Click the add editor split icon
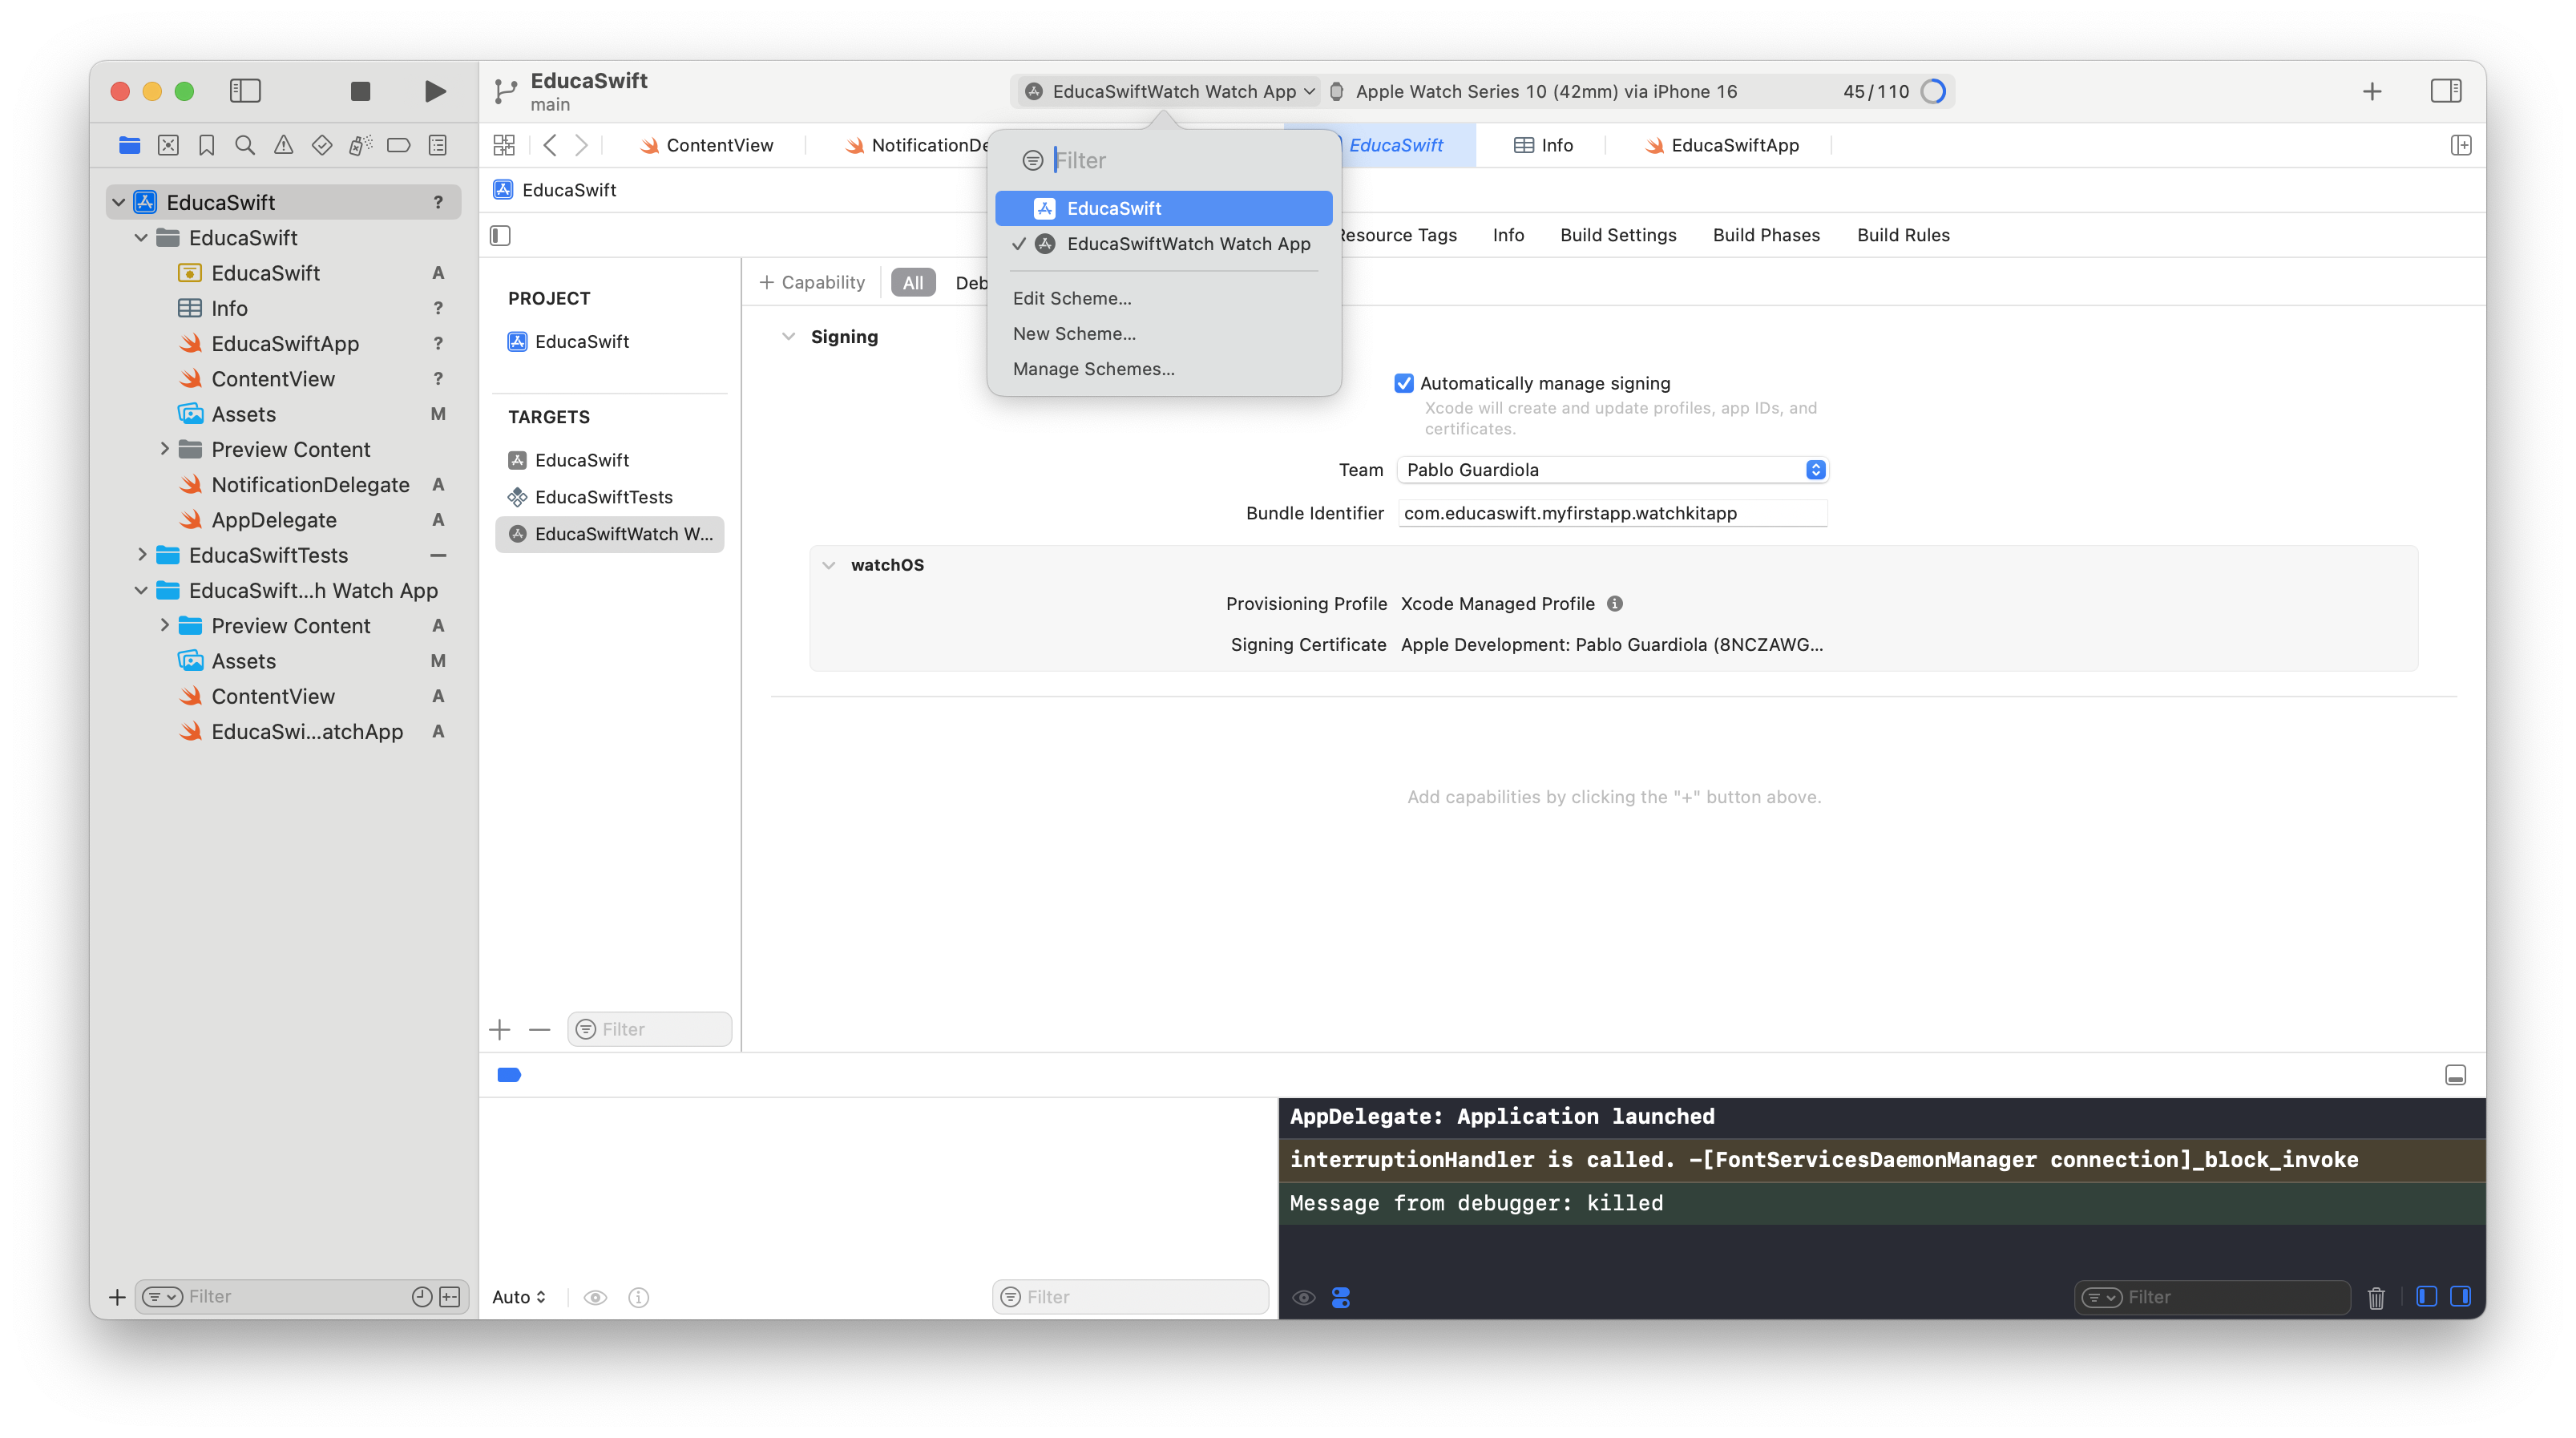Viewport: 2576px width, 1438px height. click(2461, 145)
